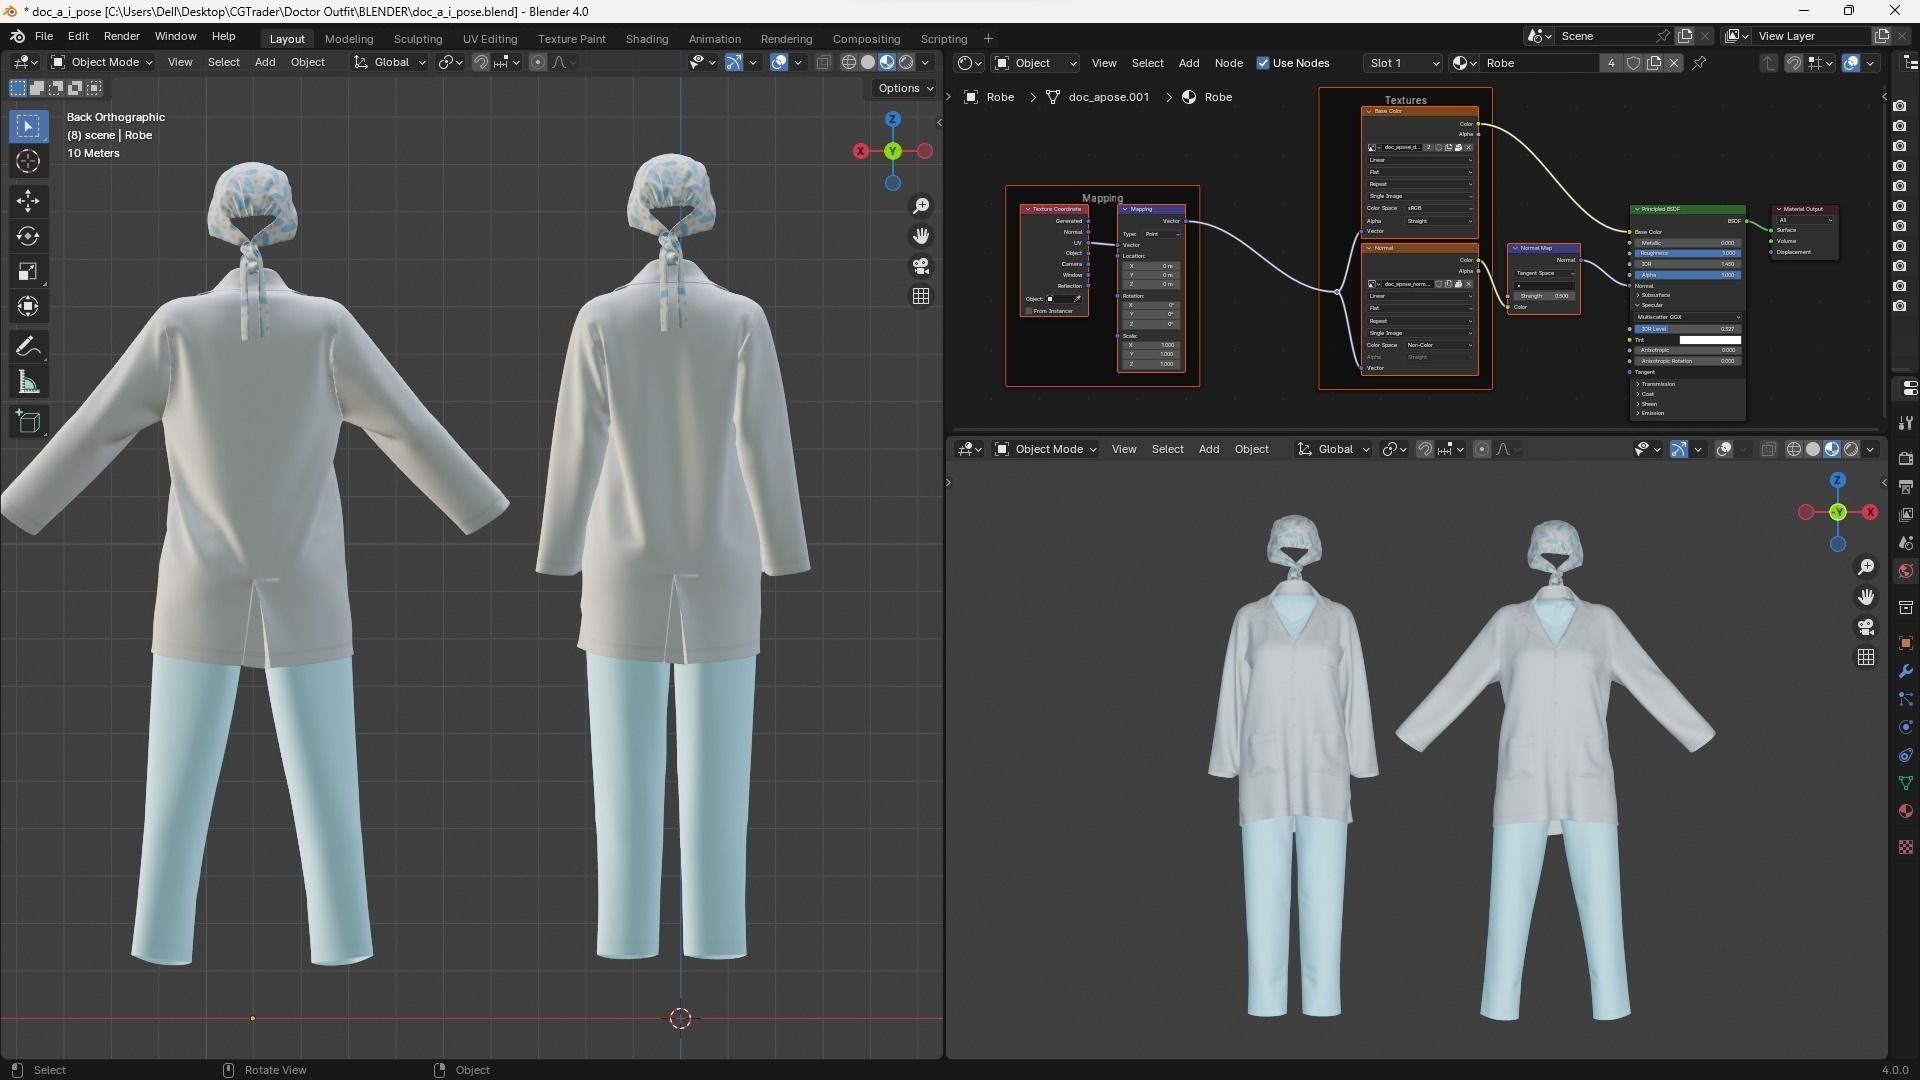
Task: Open Material properties tab
Action: (x=1905, y=811)
